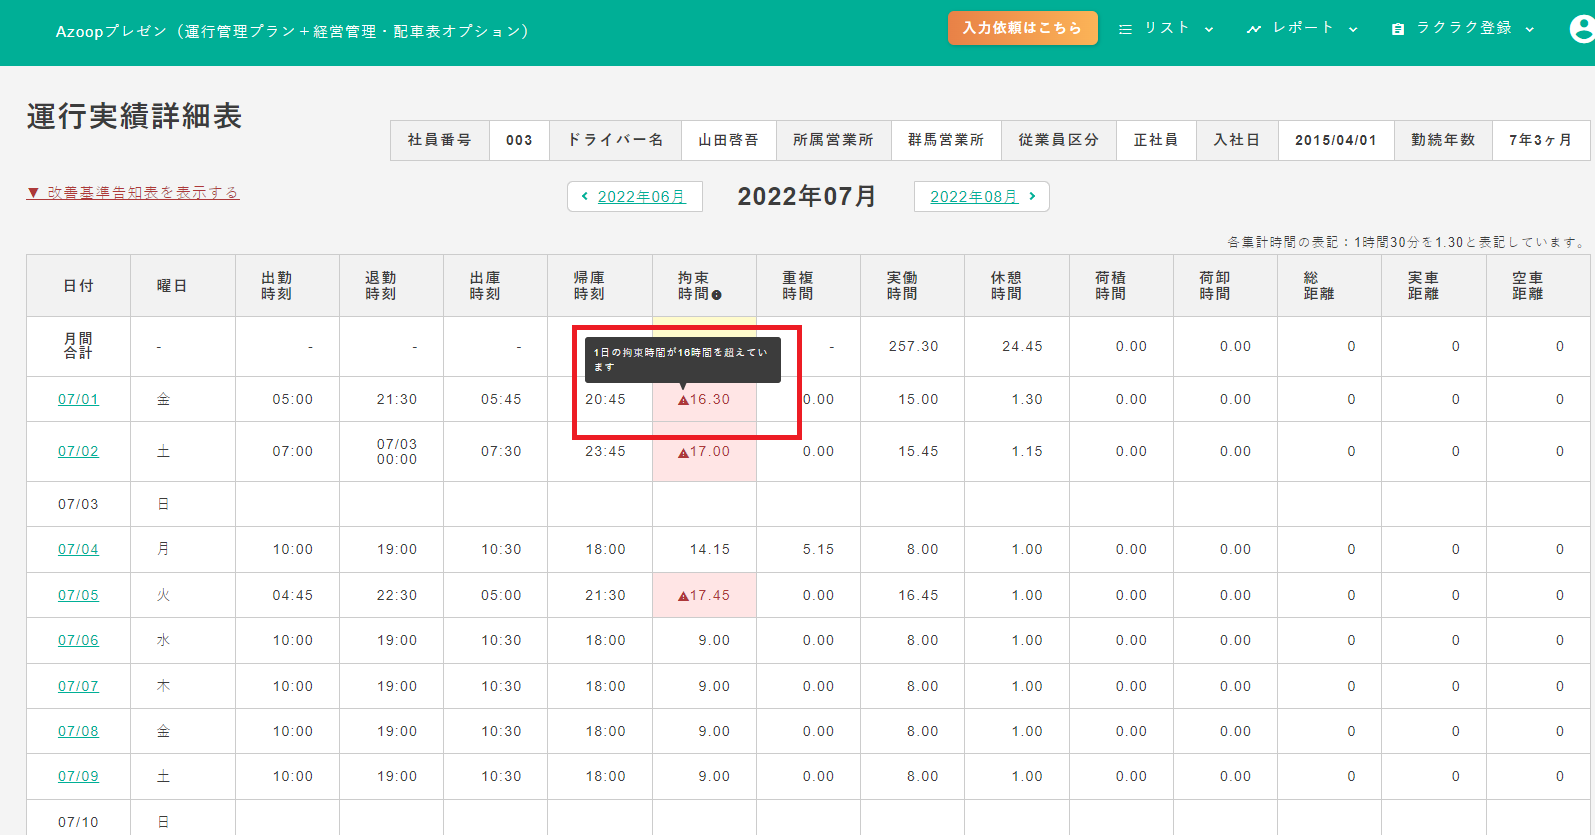1595x835 pixels.
Task: Show the 改善基準告知表 section
Action: (133, 192)
